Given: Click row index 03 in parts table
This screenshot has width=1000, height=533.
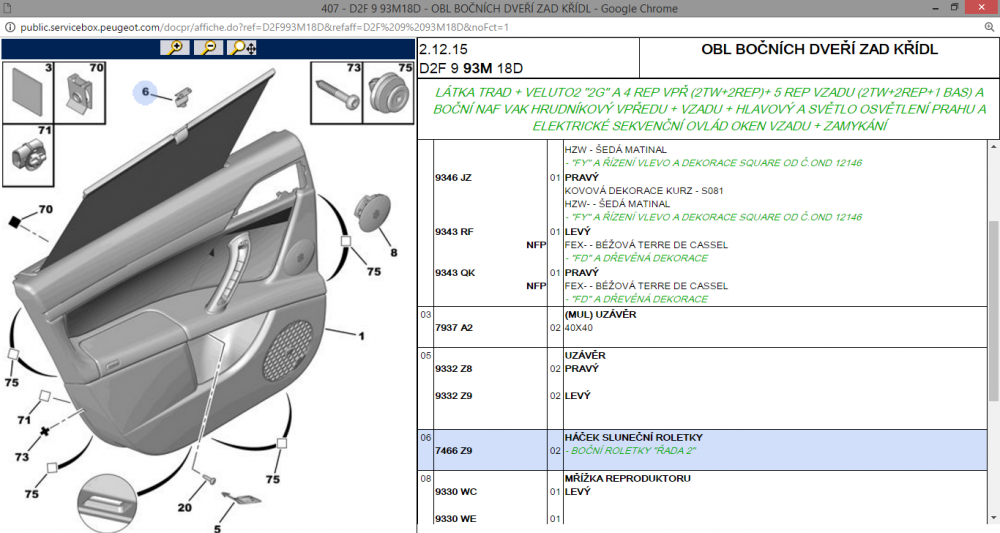Looking at the screenshot, I should click(x=425, y=314).
